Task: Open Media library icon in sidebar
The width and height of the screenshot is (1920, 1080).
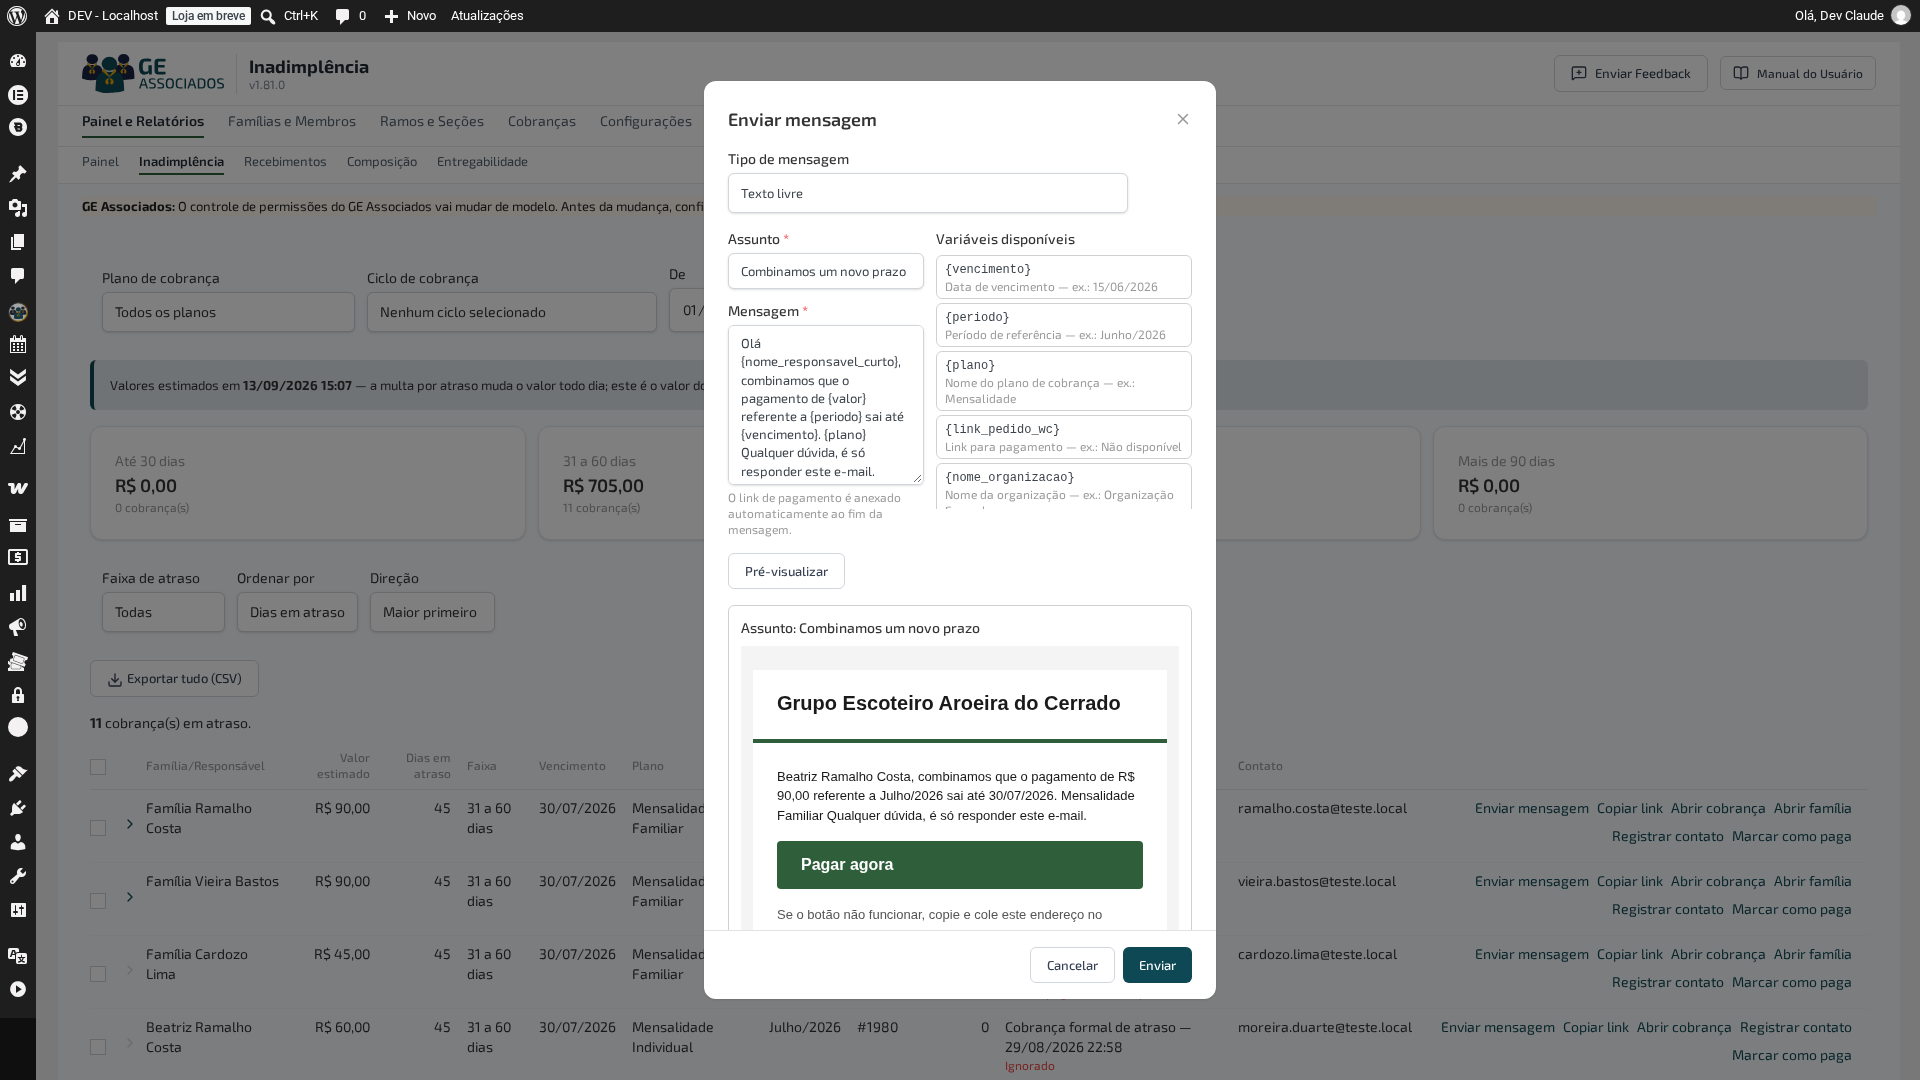Action: [18, 208]
